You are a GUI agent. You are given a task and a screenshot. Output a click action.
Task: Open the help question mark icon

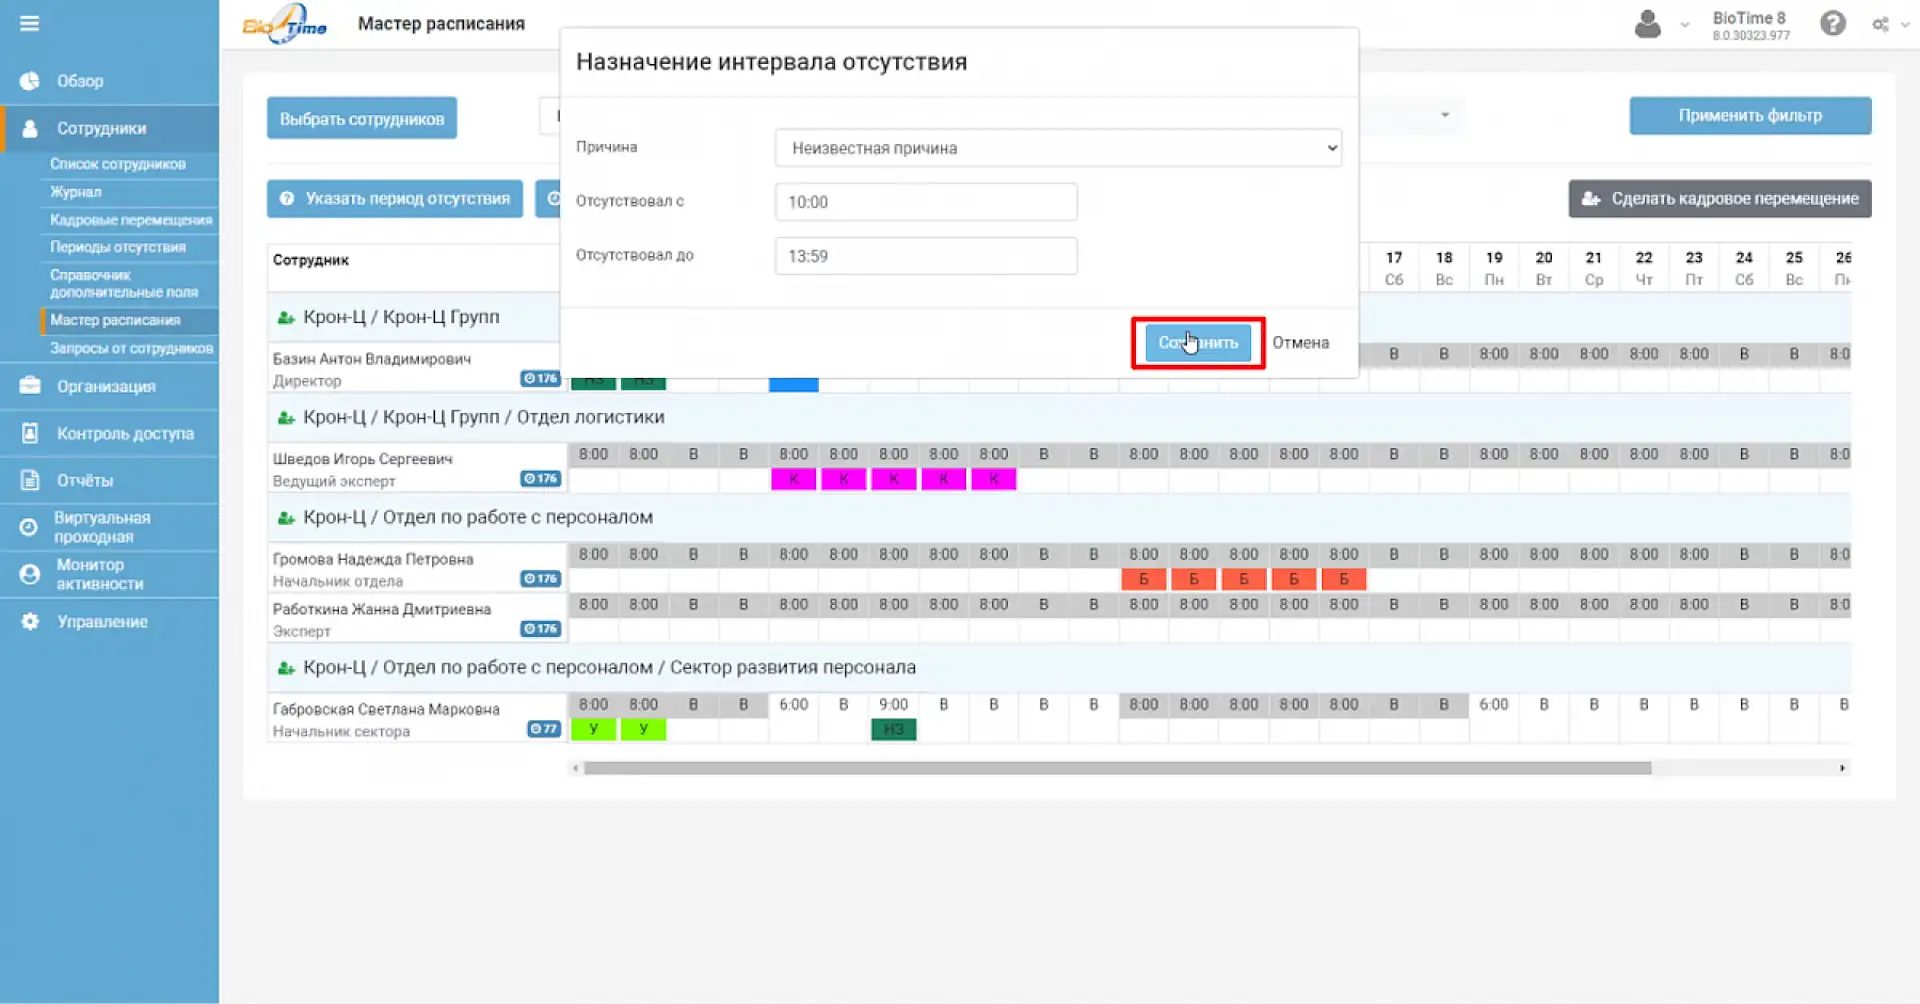[x=1833, y=23]
